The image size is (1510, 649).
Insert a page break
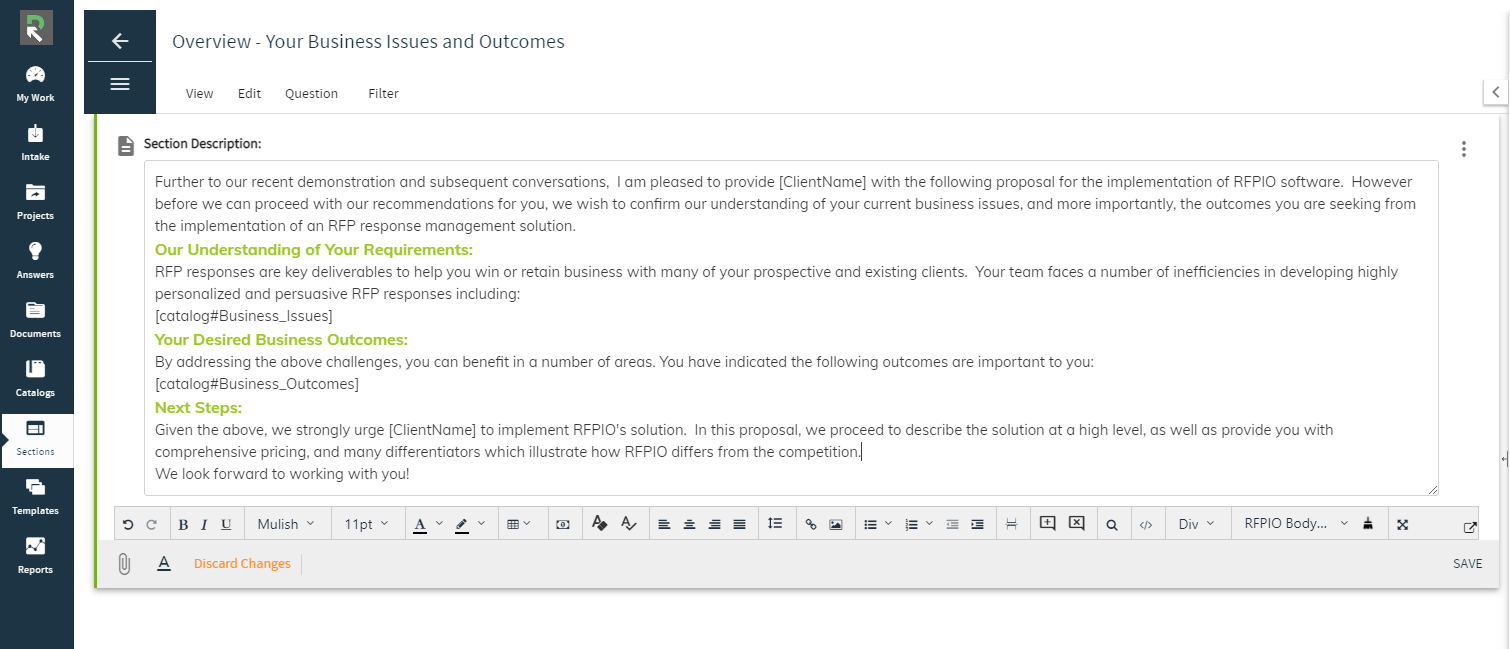point(1011,524)
